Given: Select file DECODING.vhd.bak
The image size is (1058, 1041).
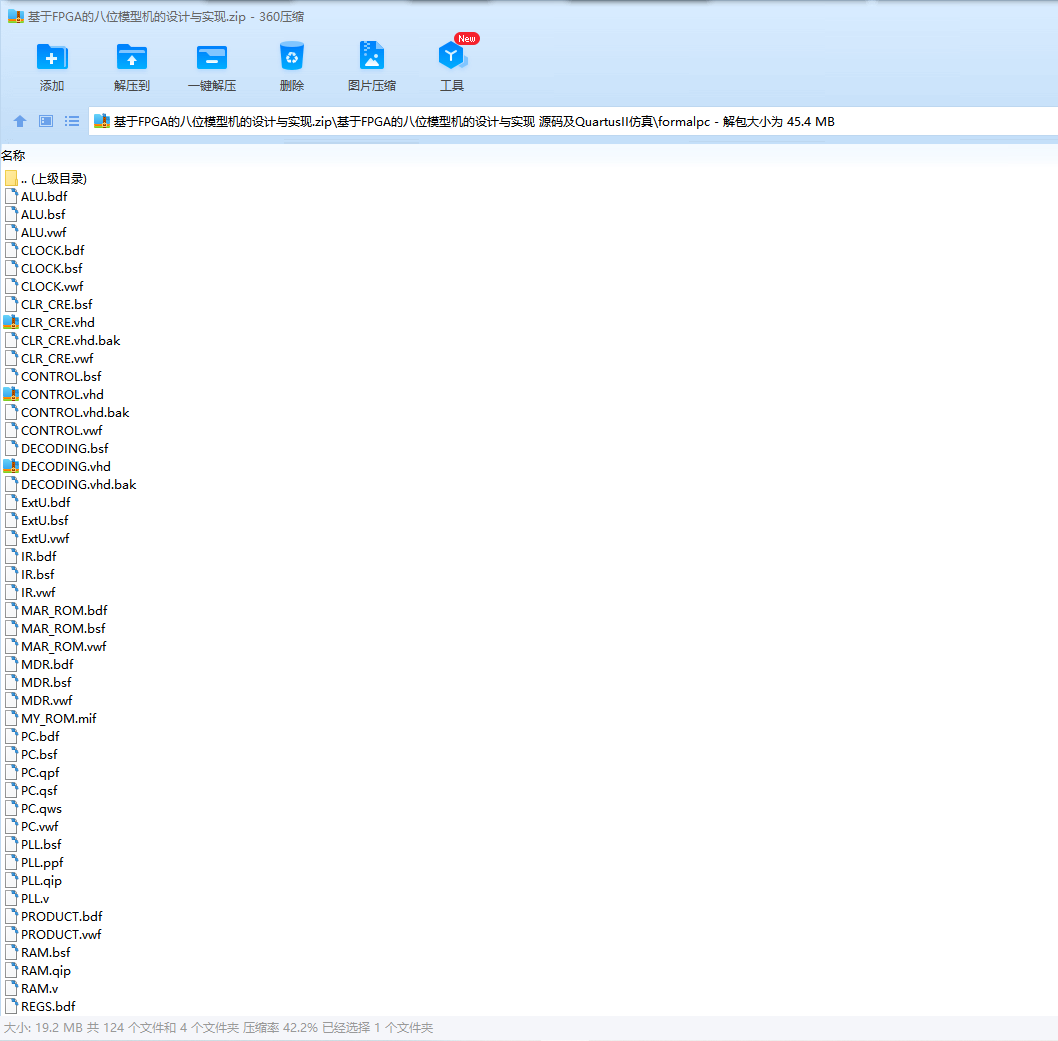Looking at the screenshot, I should [x=71, y=484].
